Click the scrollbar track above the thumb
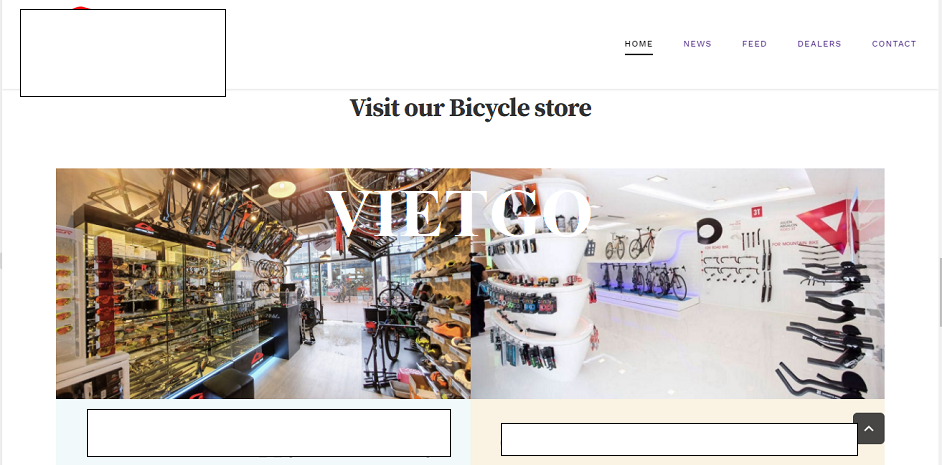Image resolution: width=942 pixels, height=465 pixels. 940,129
